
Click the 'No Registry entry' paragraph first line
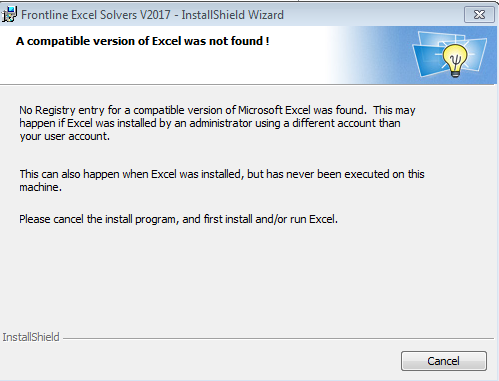click(217, 110)
